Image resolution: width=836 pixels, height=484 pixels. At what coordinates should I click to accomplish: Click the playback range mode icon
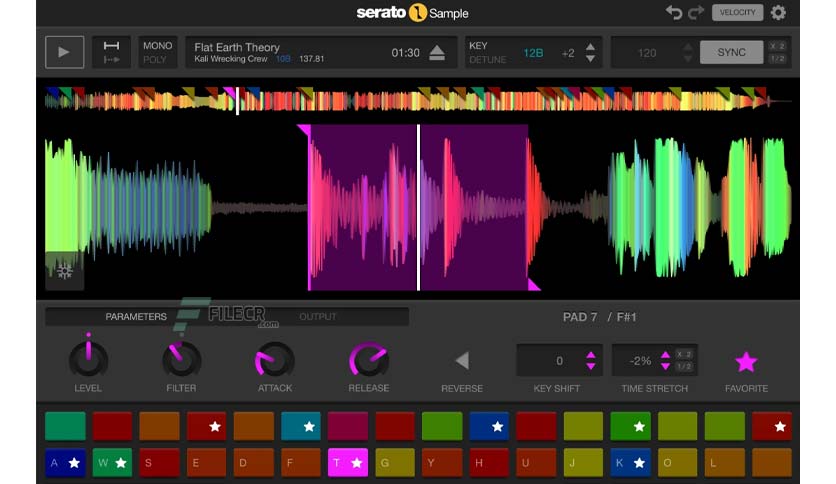pos(111,52)
